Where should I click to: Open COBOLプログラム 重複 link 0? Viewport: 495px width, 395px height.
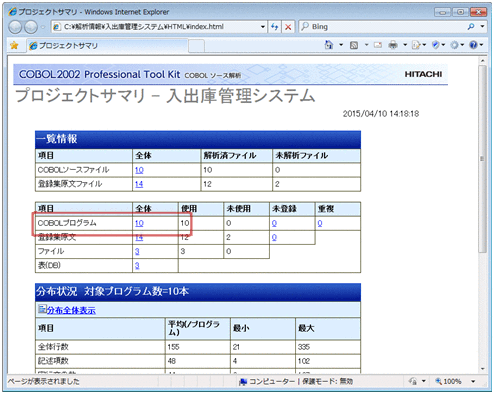320,223
